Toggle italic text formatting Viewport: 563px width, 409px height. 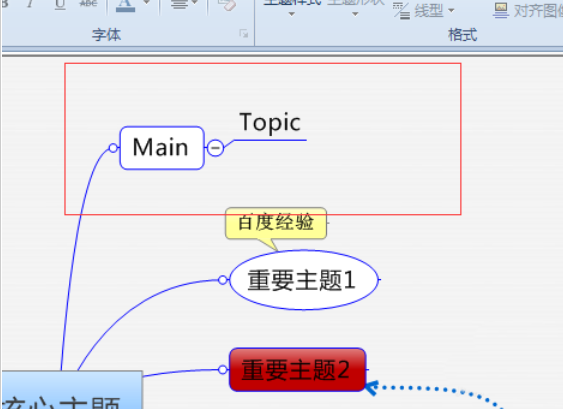(31, 4)
